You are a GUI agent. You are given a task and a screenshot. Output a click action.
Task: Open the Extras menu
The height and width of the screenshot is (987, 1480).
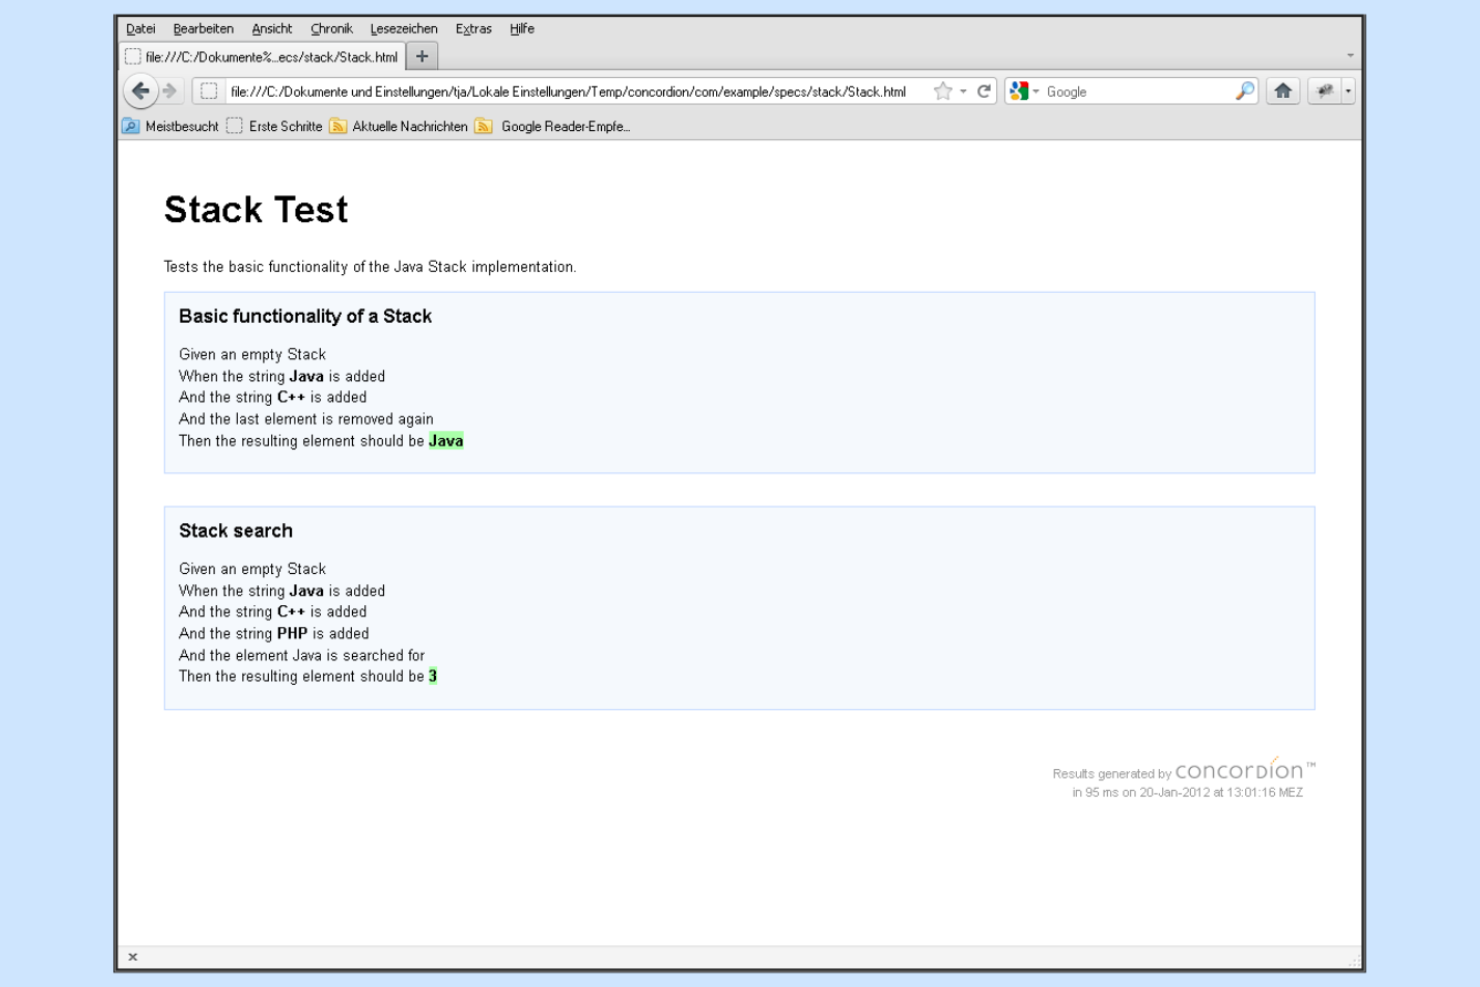tap(472, 28)
